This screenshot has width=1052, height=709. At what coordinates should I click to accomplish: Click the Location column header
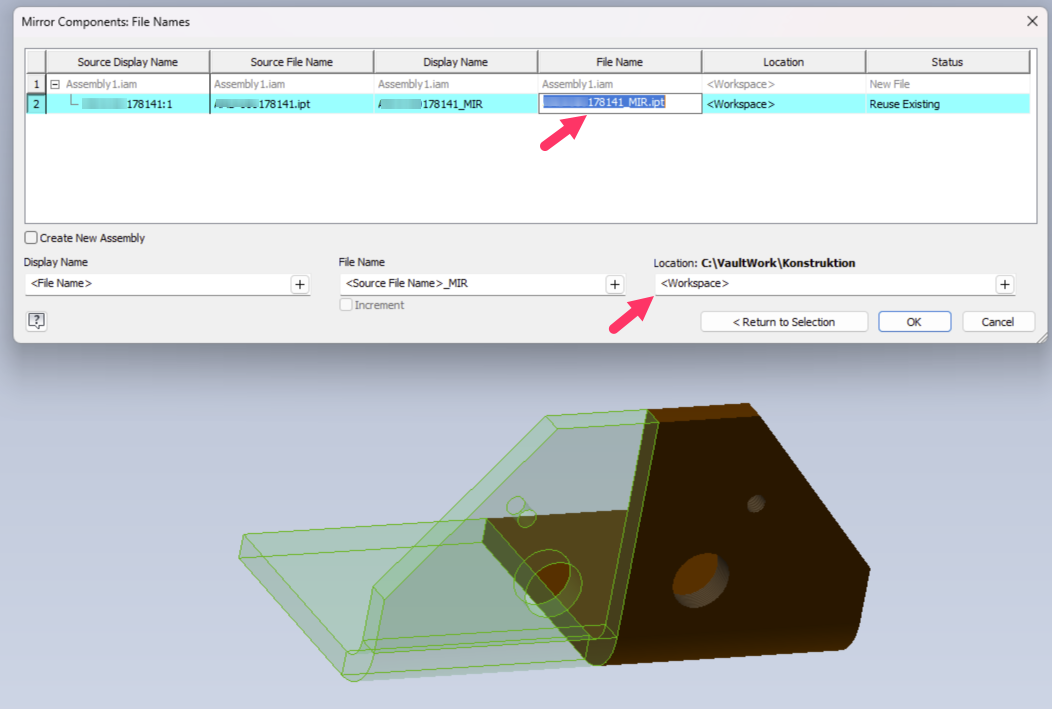784,62
